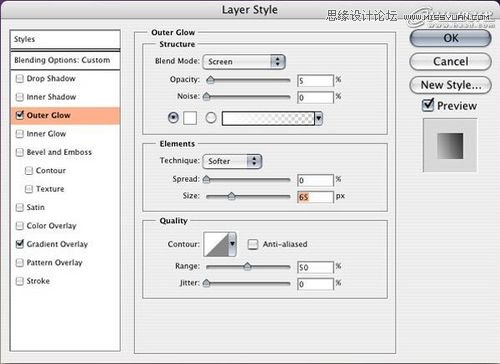Select the Satin style label

35,207
